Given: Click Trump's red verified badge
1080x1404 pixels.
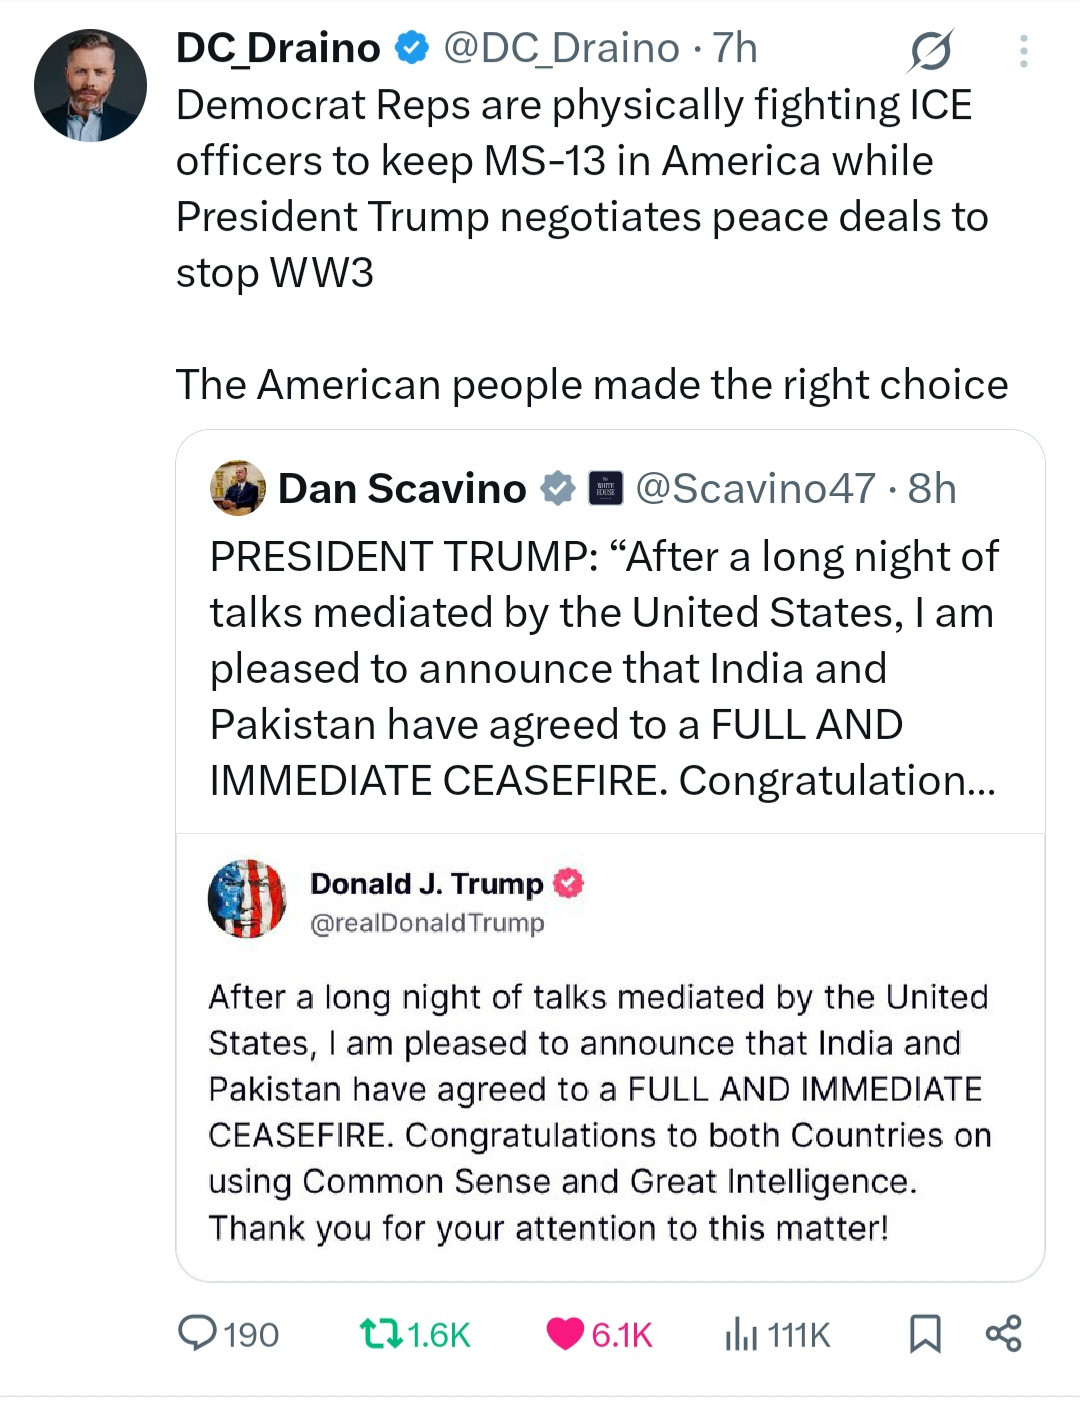Looking at the screenshot, I should (569, 884).
